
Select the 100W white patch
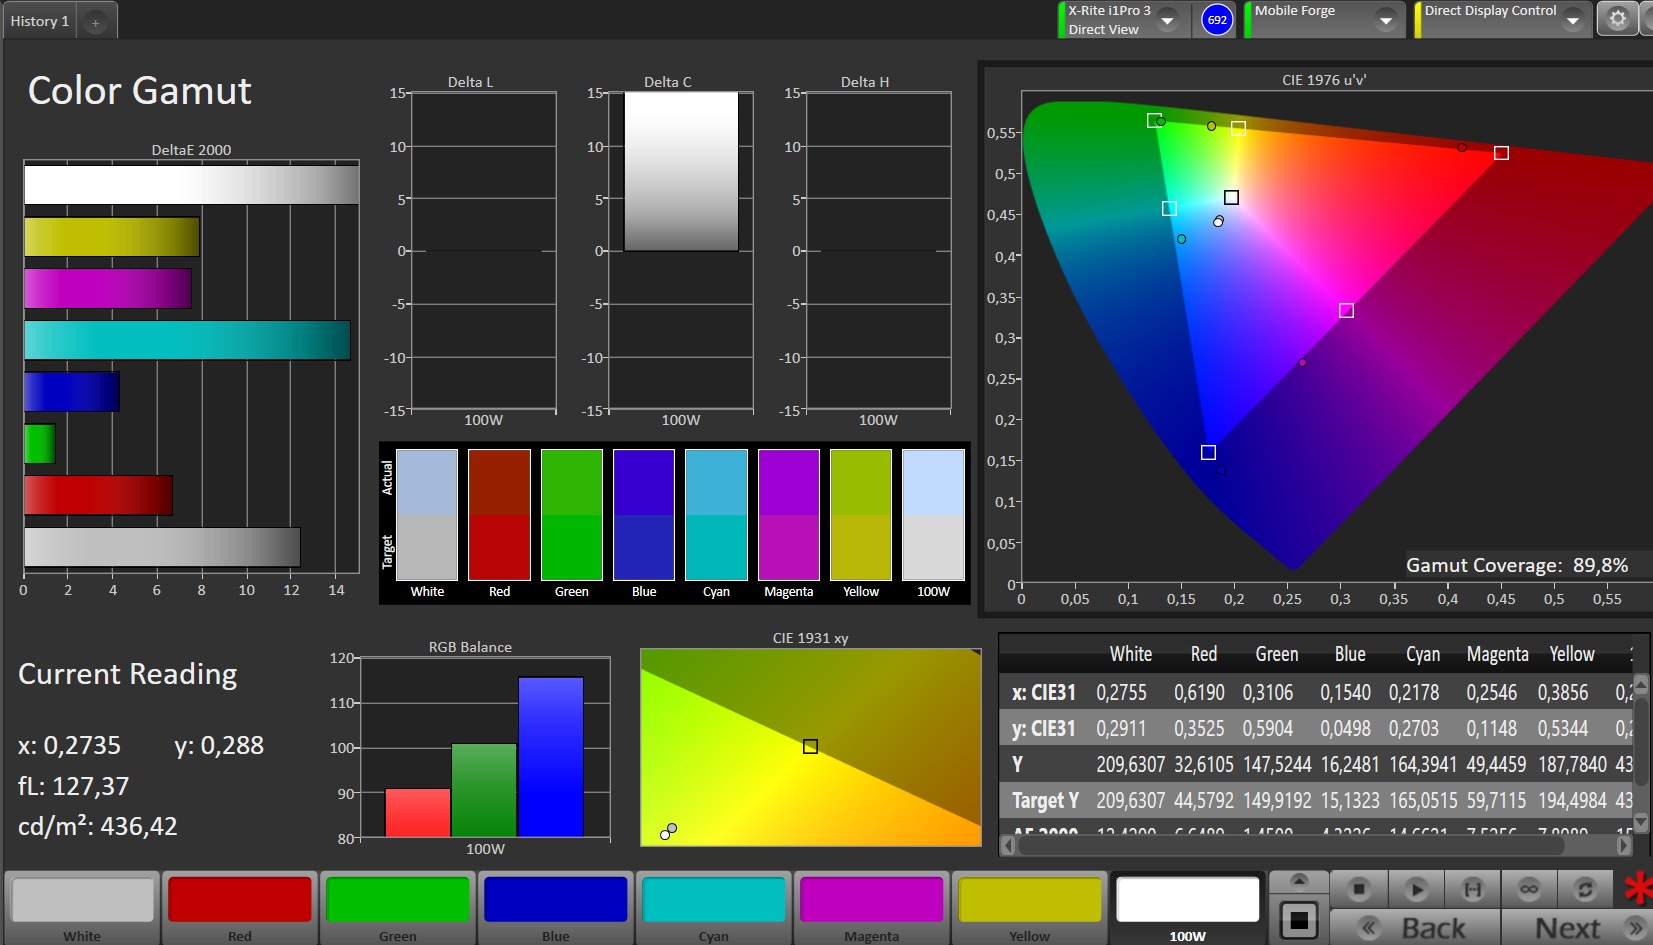1187,900
